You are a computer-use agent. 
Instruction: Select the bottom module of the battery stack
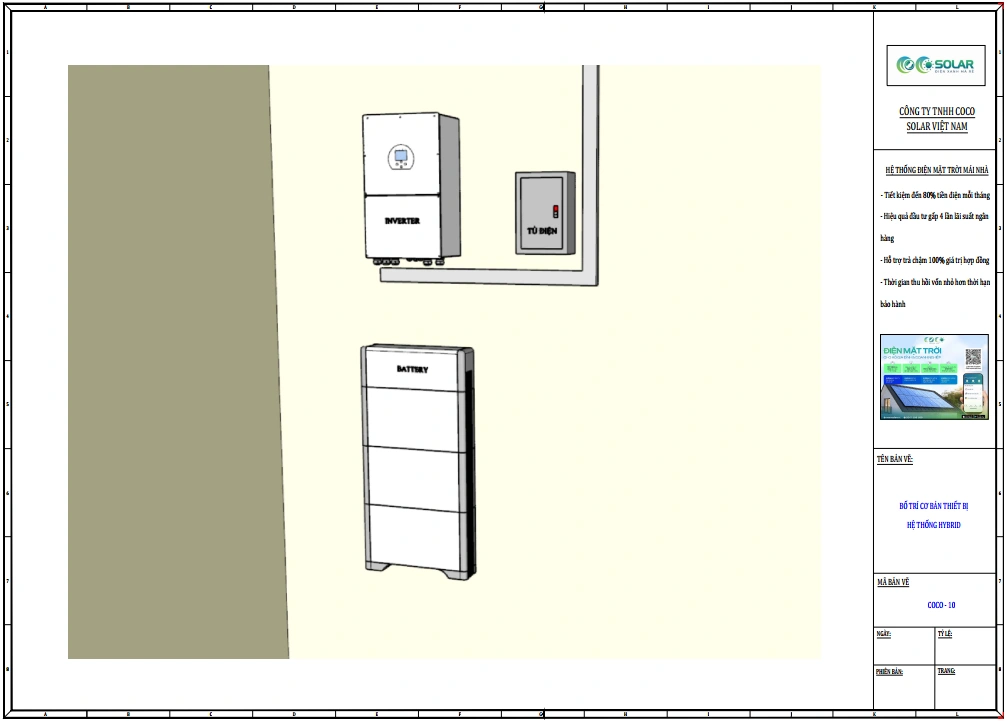(414, 530)
